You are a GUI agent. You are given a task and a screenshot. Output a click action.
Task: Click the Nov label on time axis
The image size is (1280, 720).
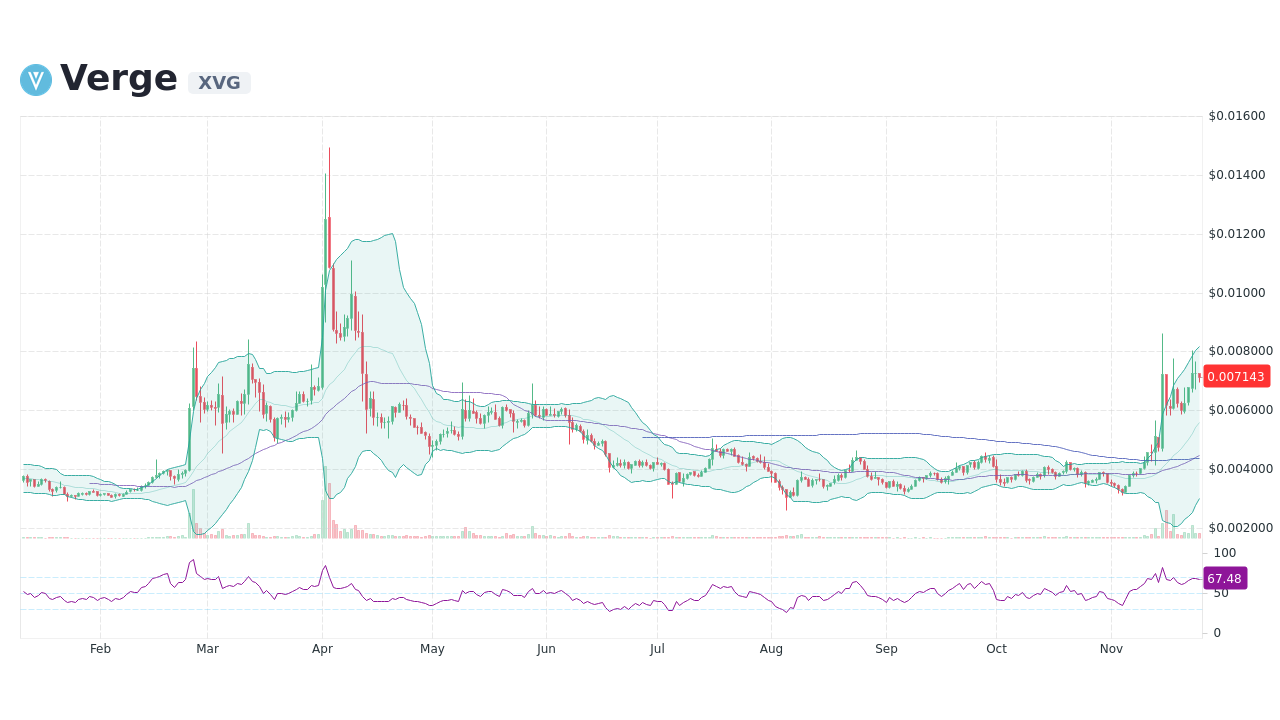[x=1111, y=649]
